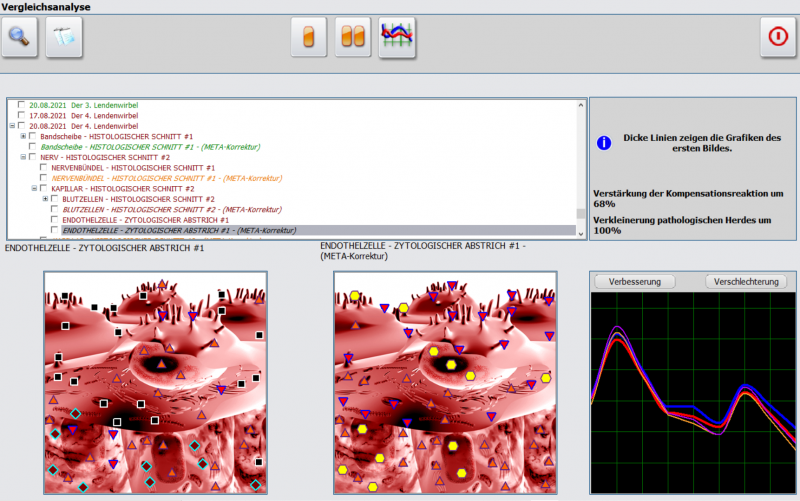Expand the BLUTZELLEN - HISTOLOGISCHER SCHNITT #2 node
This screenshot has width=800, height=501.
point(45,199)
